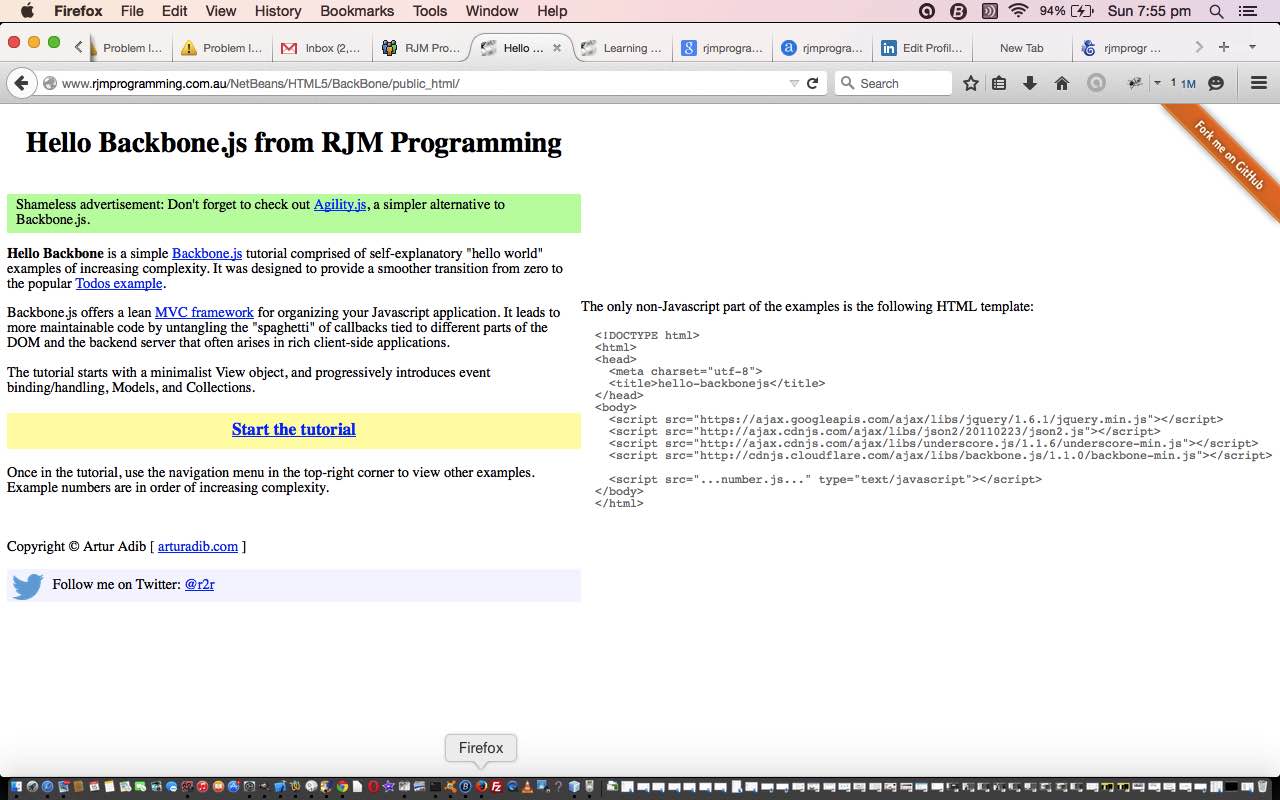Expand the URL bar history dropdown
Viewport: 1280px width, 800px height.
click(x=794, y=83)
